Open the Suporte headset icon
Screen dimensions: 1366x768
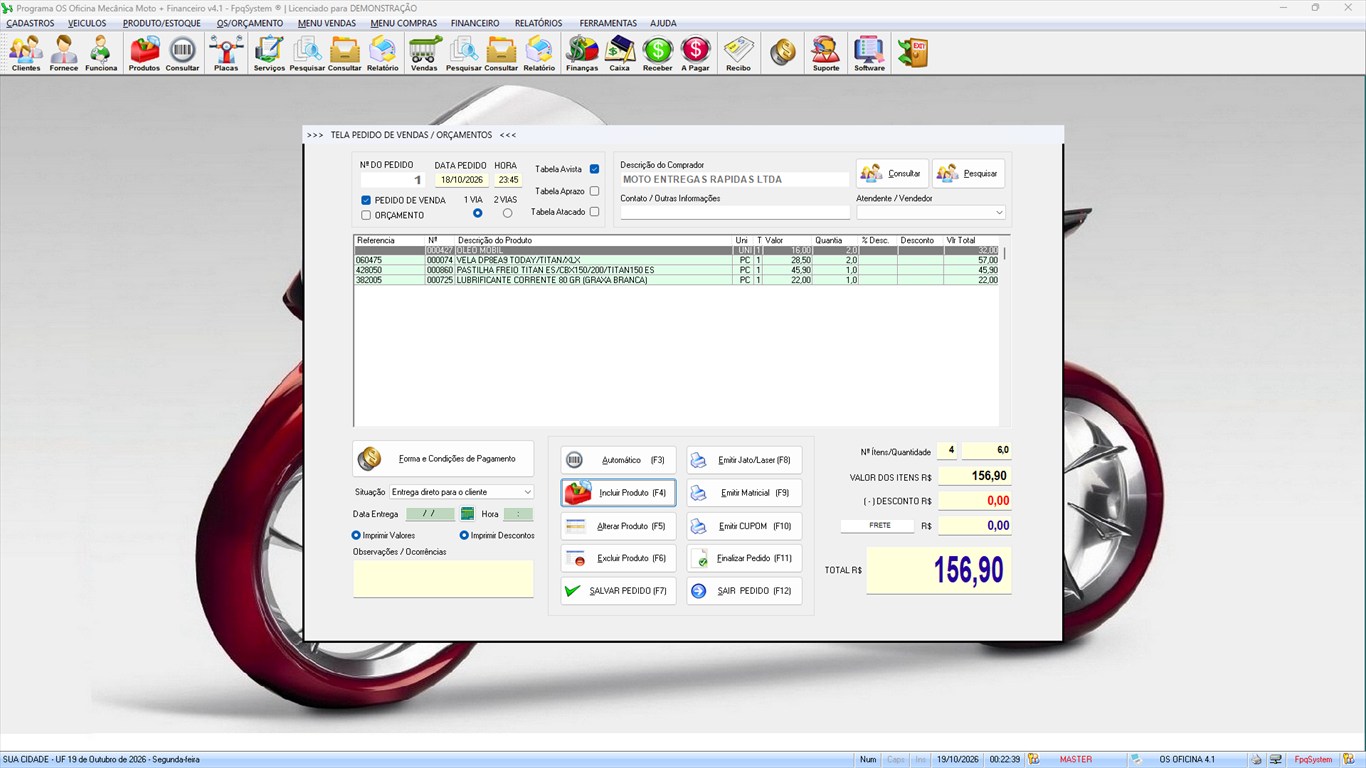pos(826,53)
